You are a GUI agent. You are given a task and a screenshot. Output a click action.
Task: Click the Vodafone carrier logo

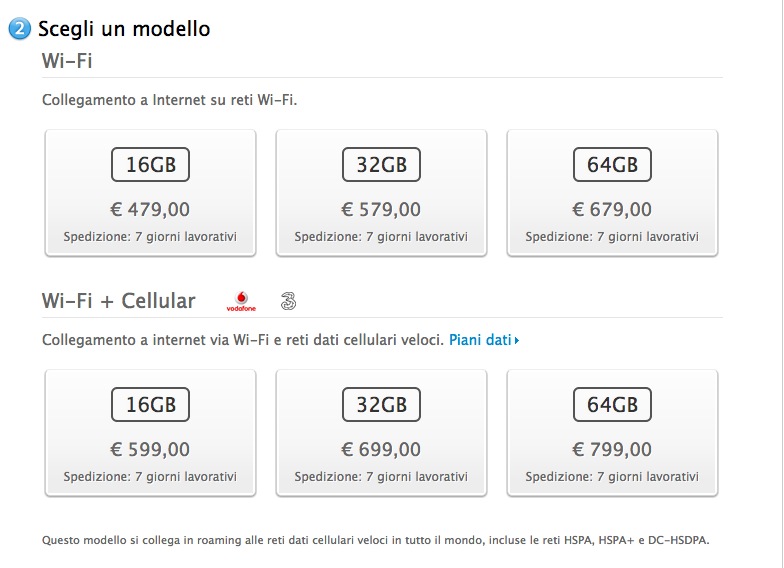tap(242, 301)
